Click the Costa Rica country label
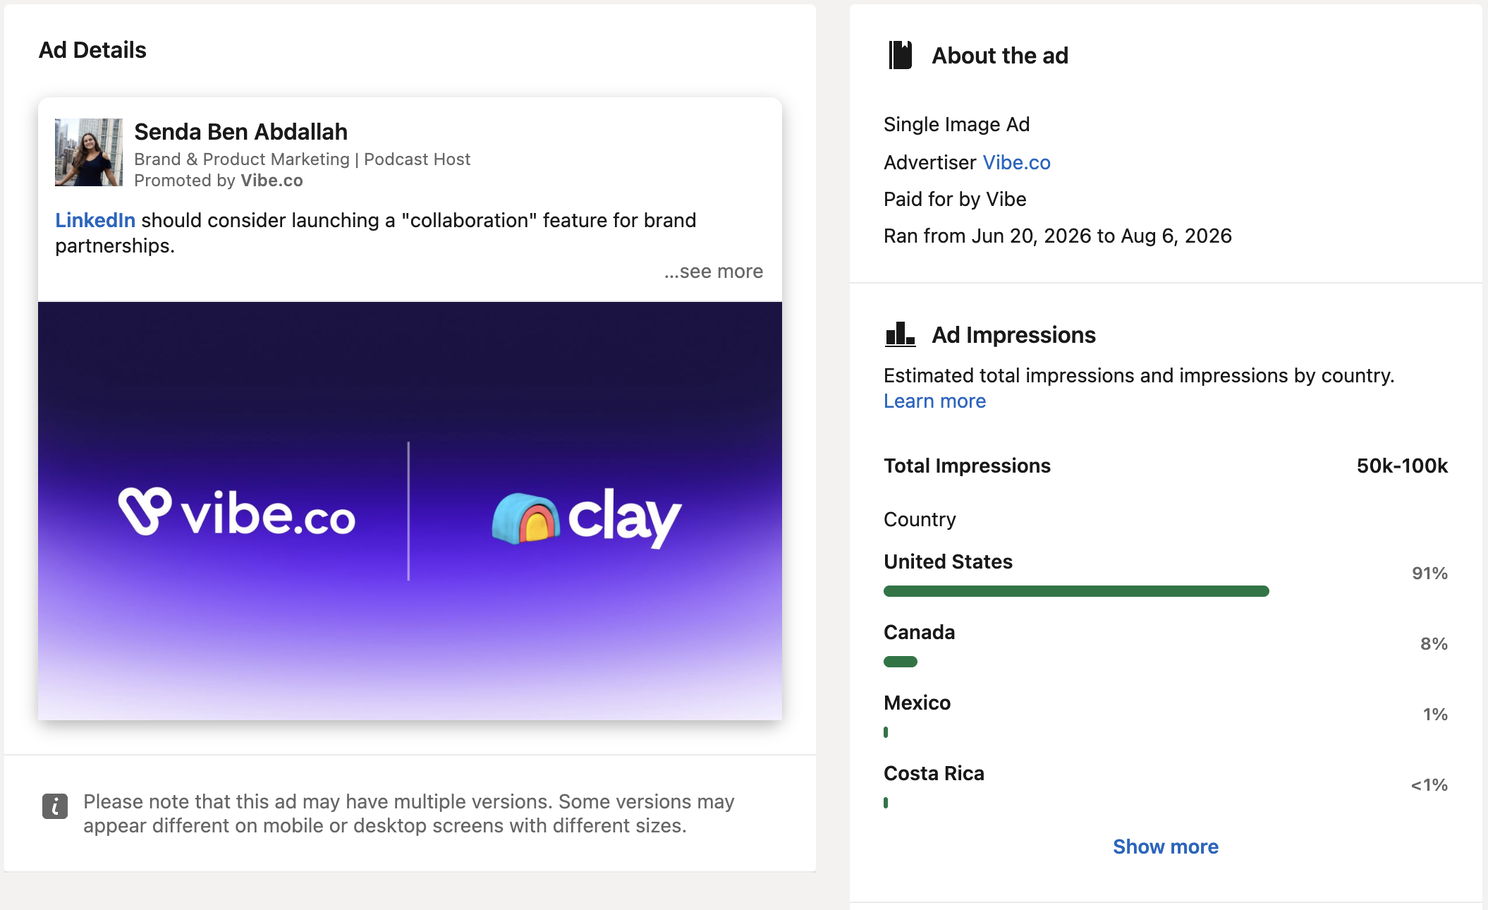The width and height of the screenshot is (1488, 910). 934,773
